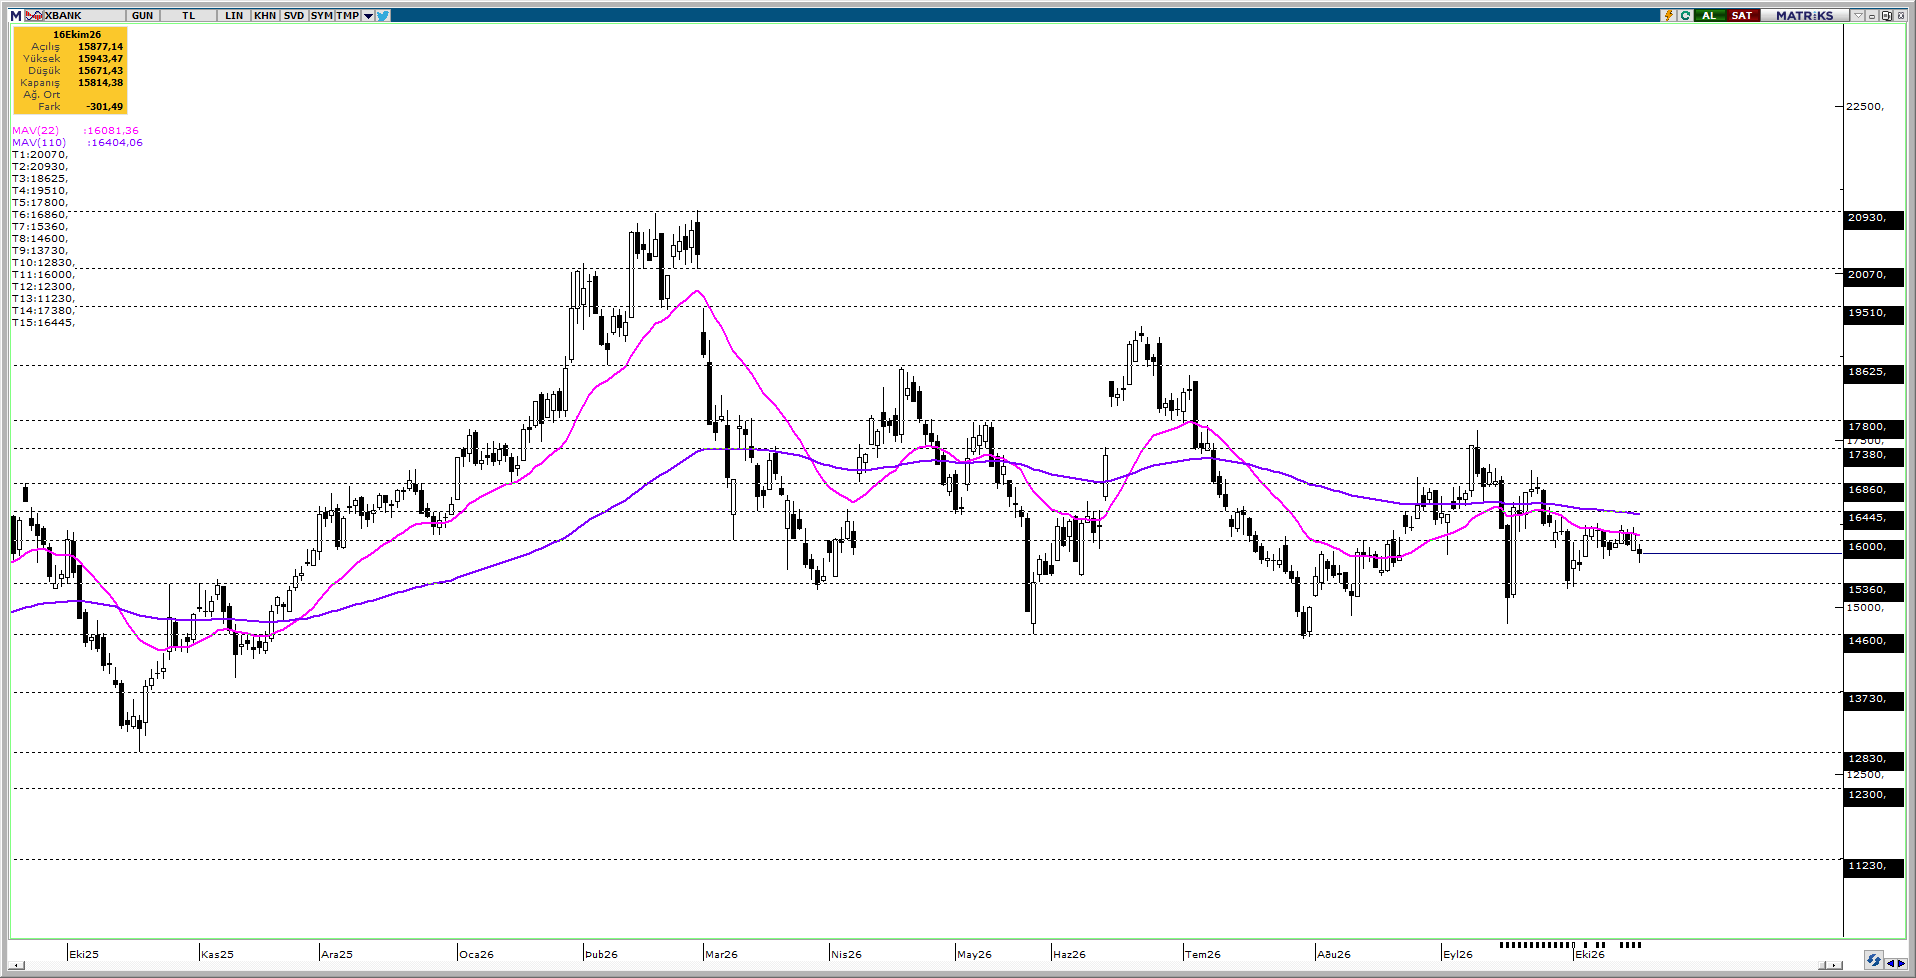Viewport: 1916px width, 978px height.
Task: Expand the triangle dropdown next to MATRIKS
Action: click(1858, 15)
